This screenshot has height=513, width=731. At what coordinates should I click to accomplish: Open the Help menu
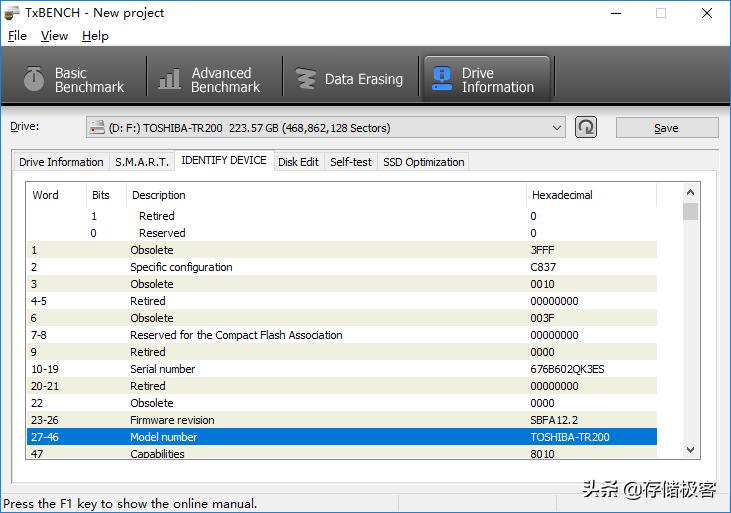point(95,36)
